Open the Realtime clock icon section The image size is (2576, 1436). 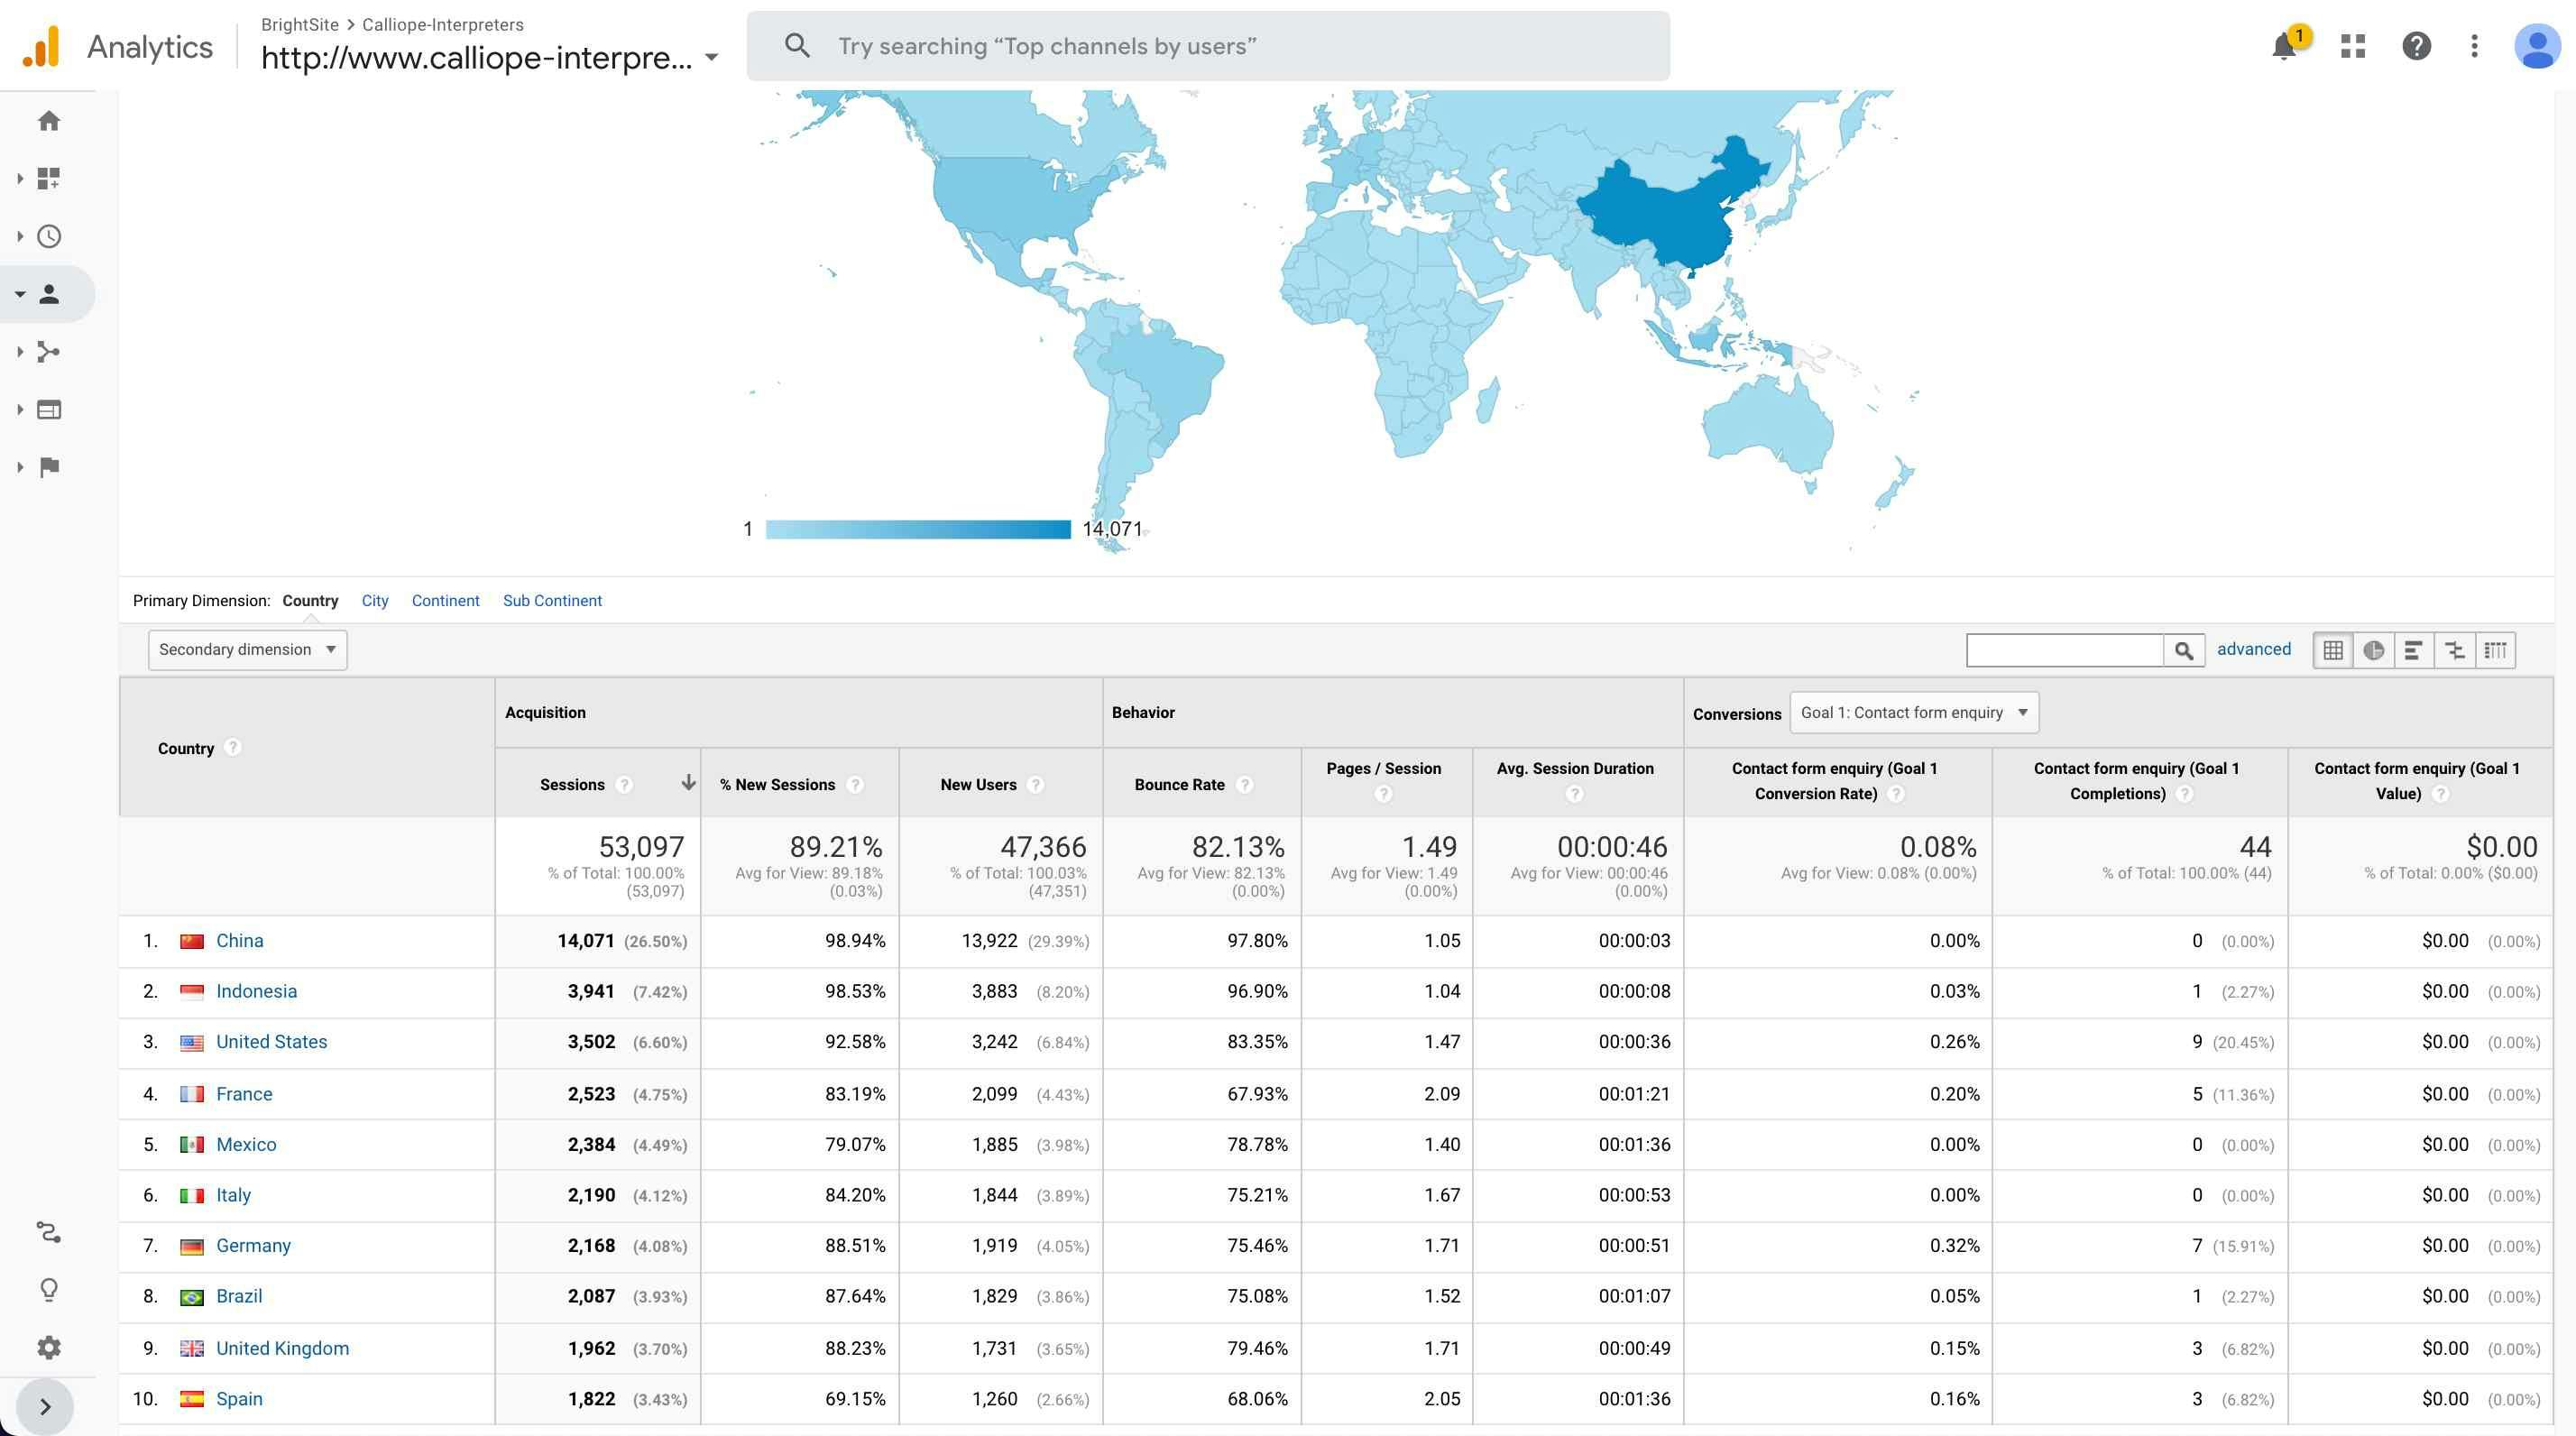pos(48,237)
